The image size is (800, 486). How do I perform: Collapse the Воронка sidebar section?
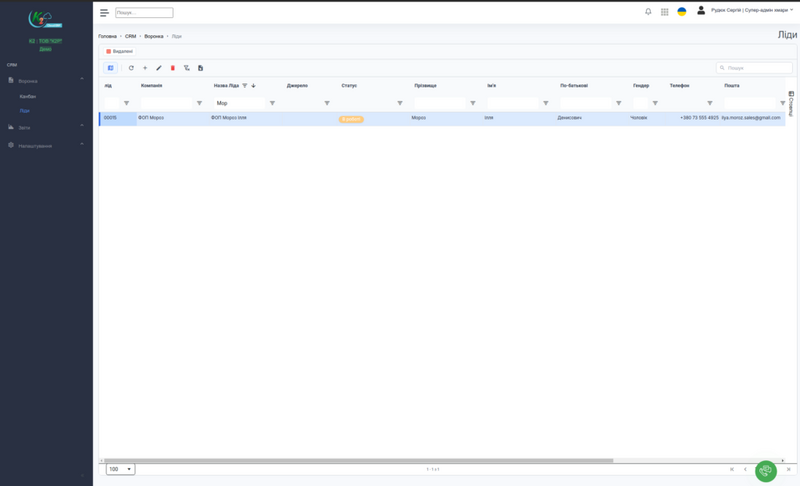(x=82, y=80)
